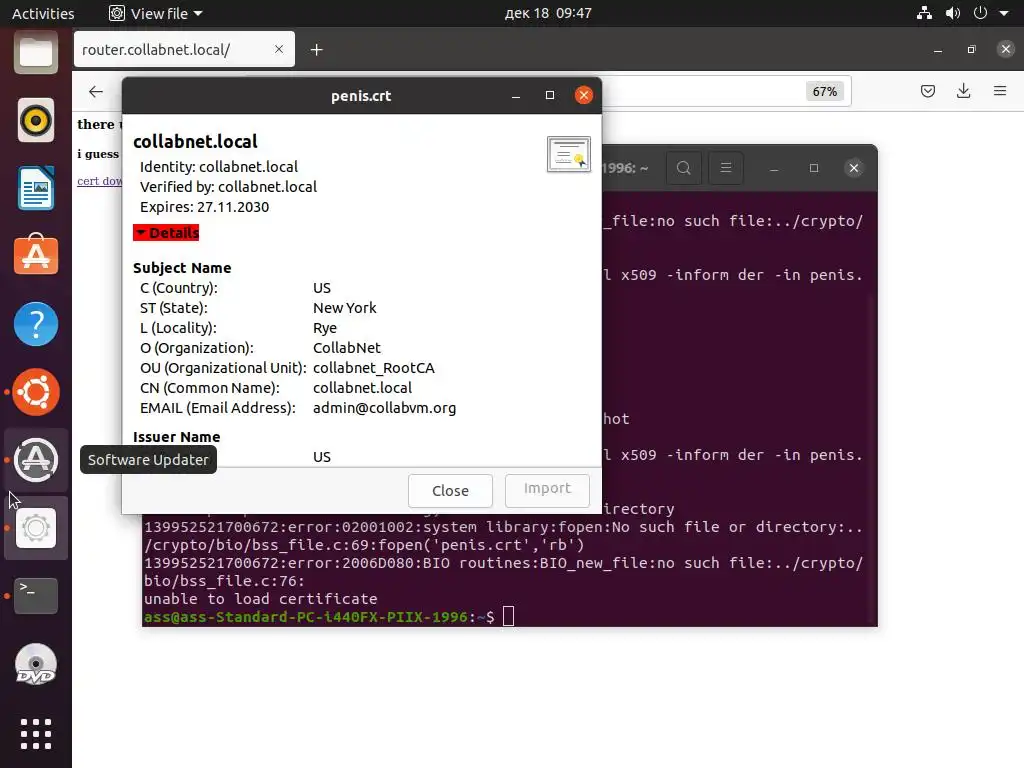Click the certificate viewer dock icon

[x=36, y=528]
